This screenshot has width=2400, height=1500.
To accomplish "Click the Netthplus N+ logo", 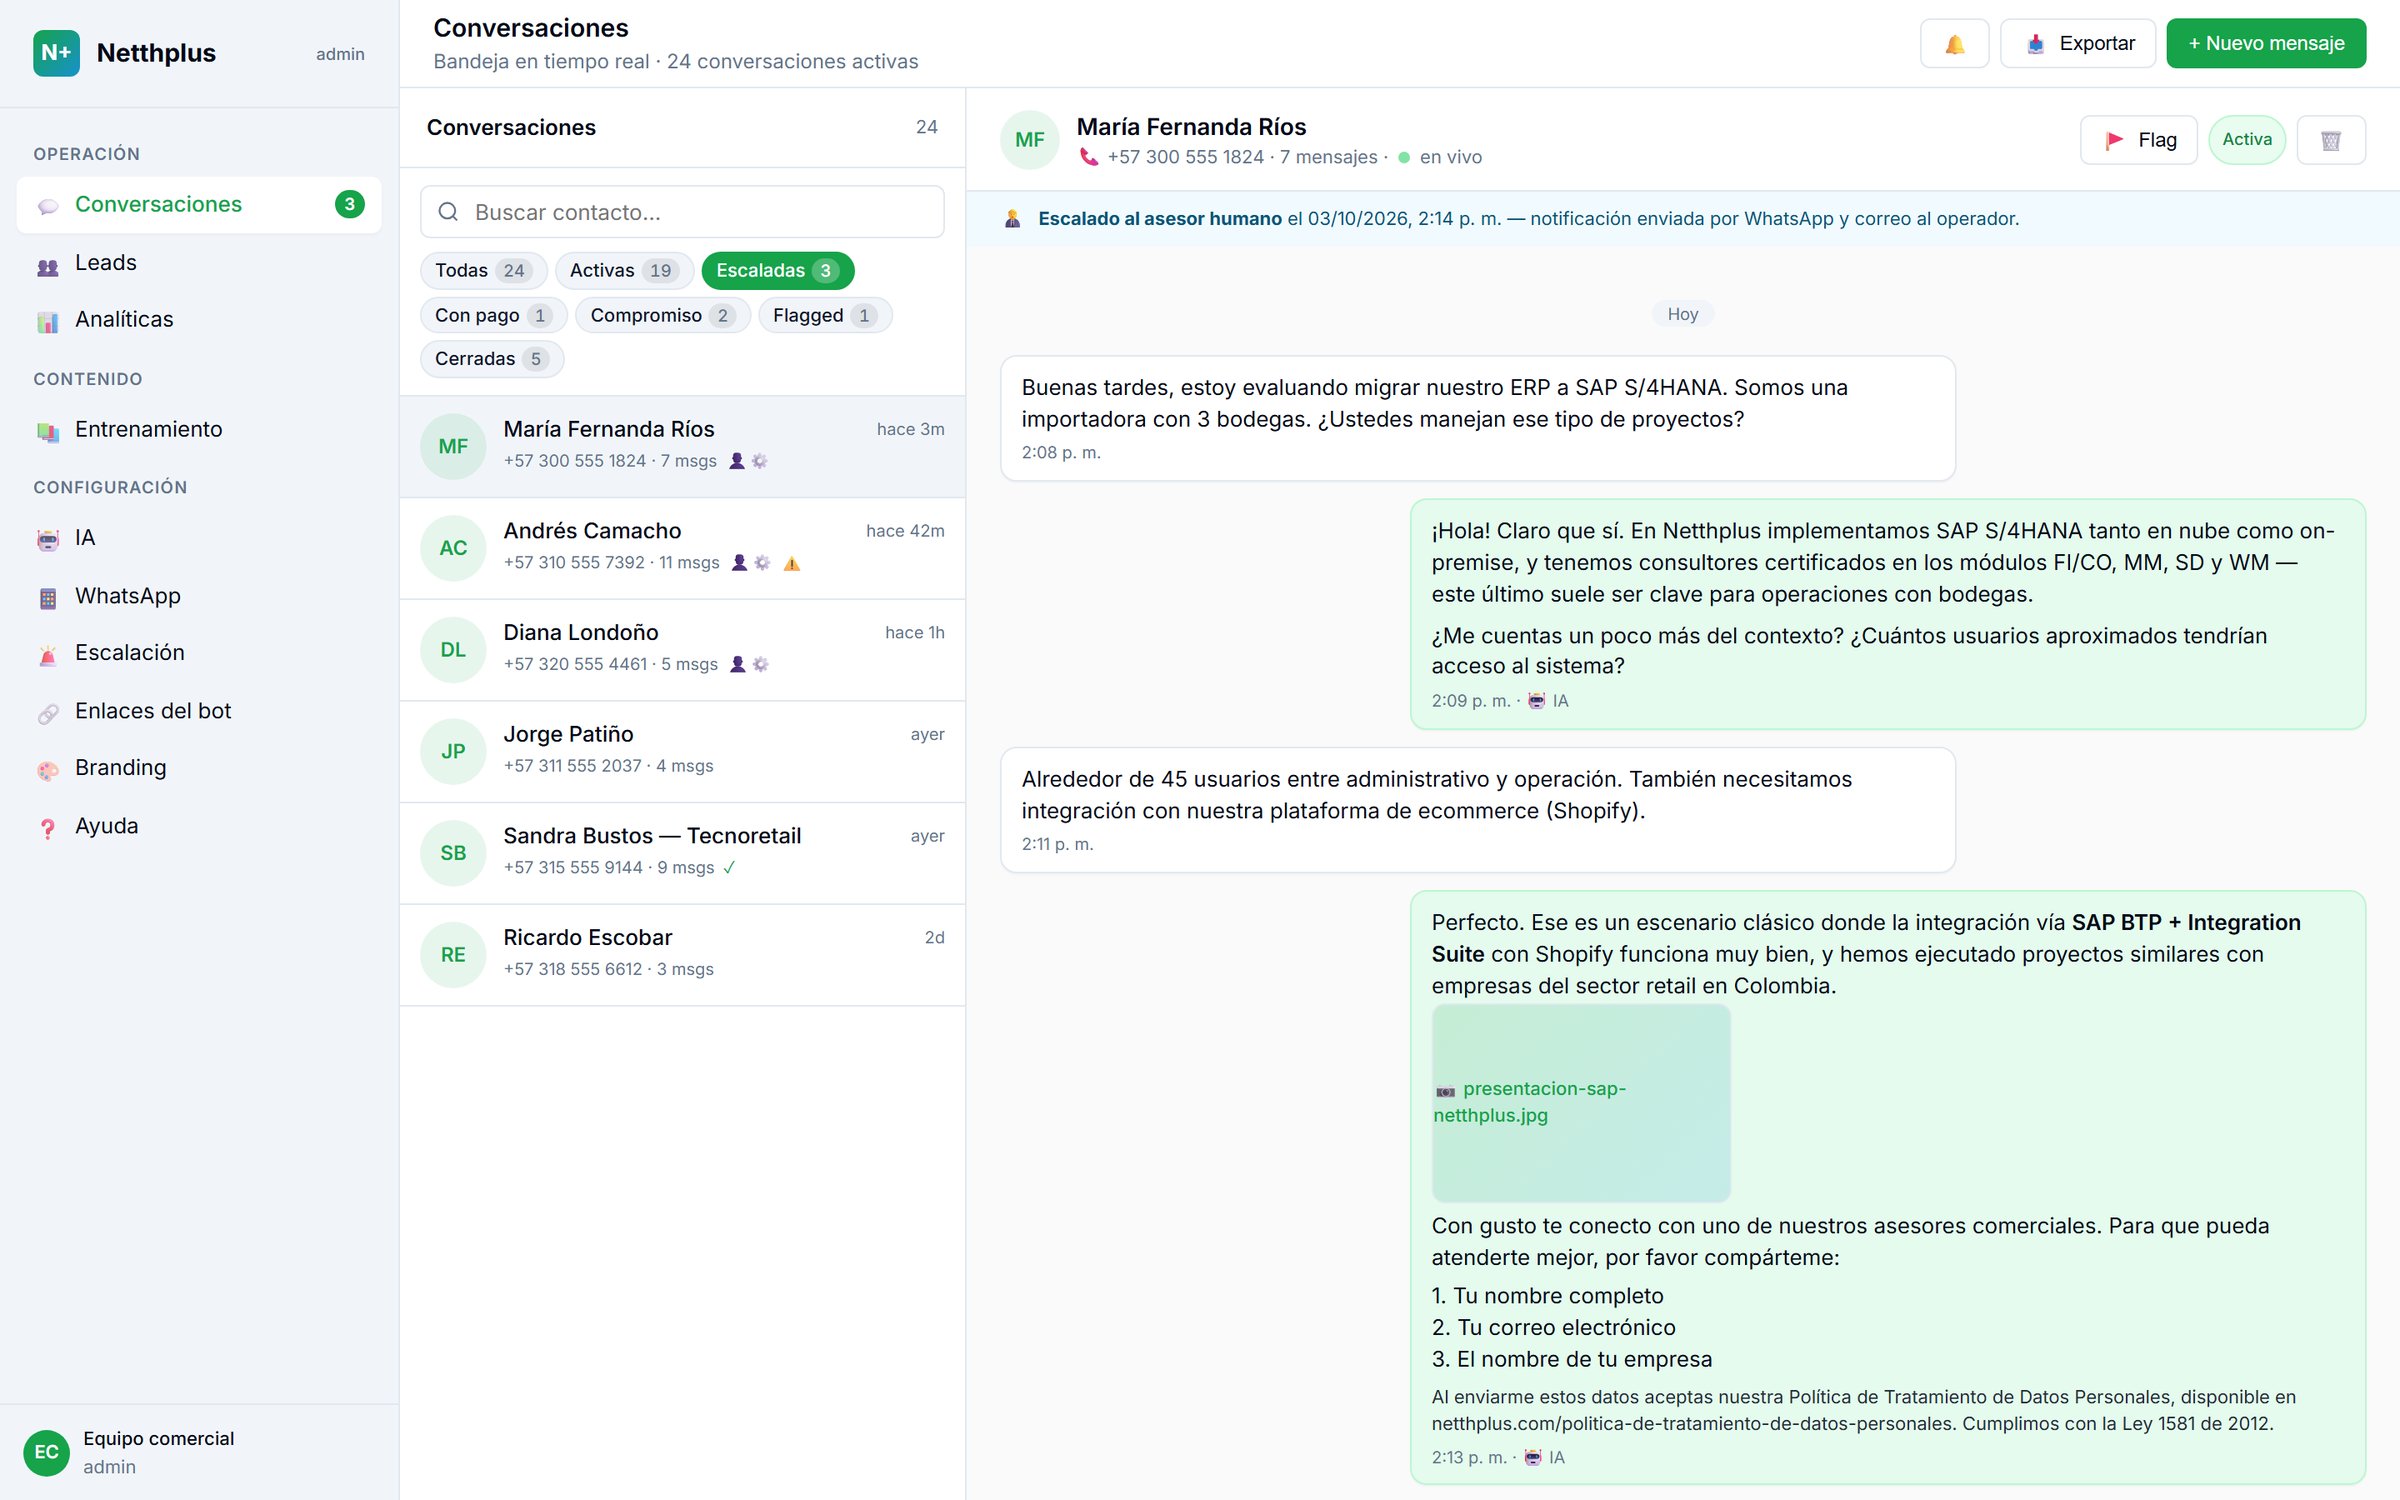I will 56,53.
